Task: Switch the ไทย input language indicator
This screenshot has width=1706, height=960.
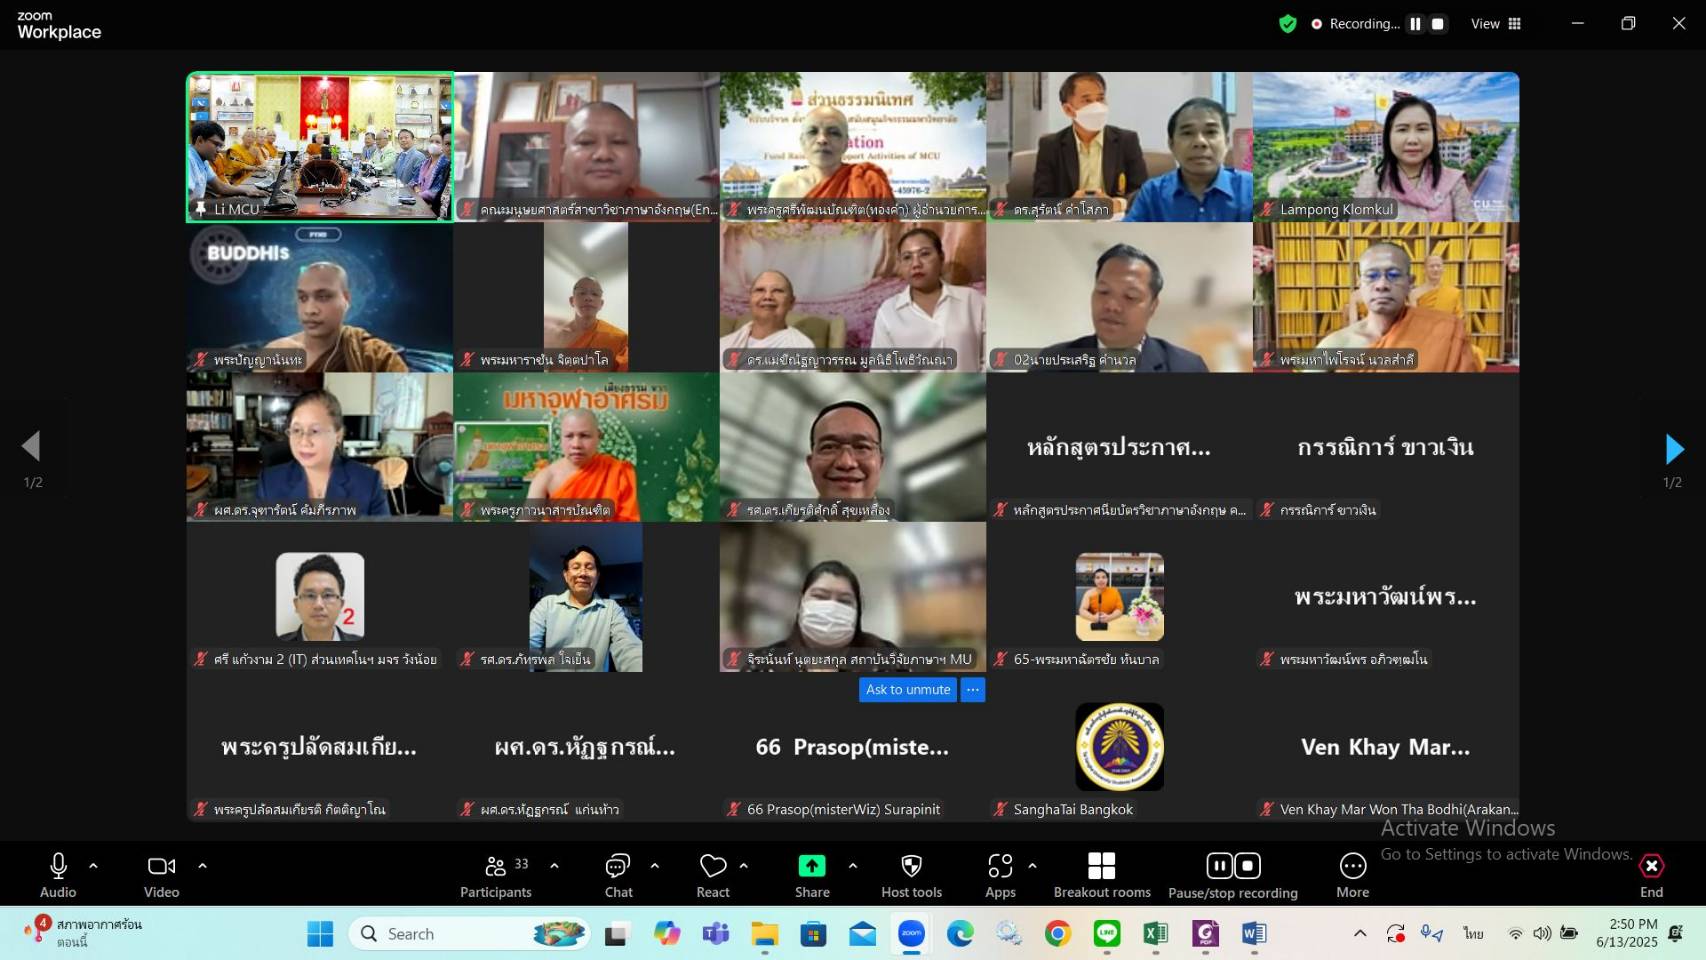Action: pyautogui.click(x=1474, y=934)
